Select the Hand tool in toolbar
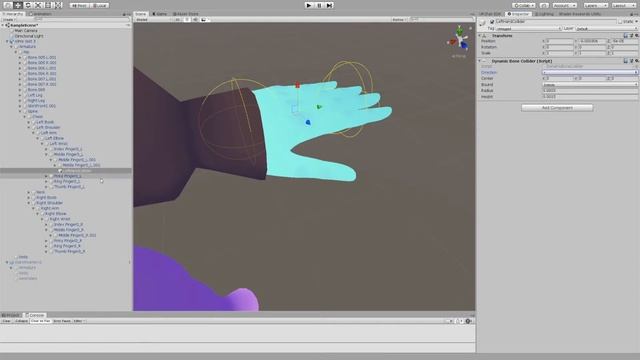Screen dimensions: 640x360 click(8, 5)
